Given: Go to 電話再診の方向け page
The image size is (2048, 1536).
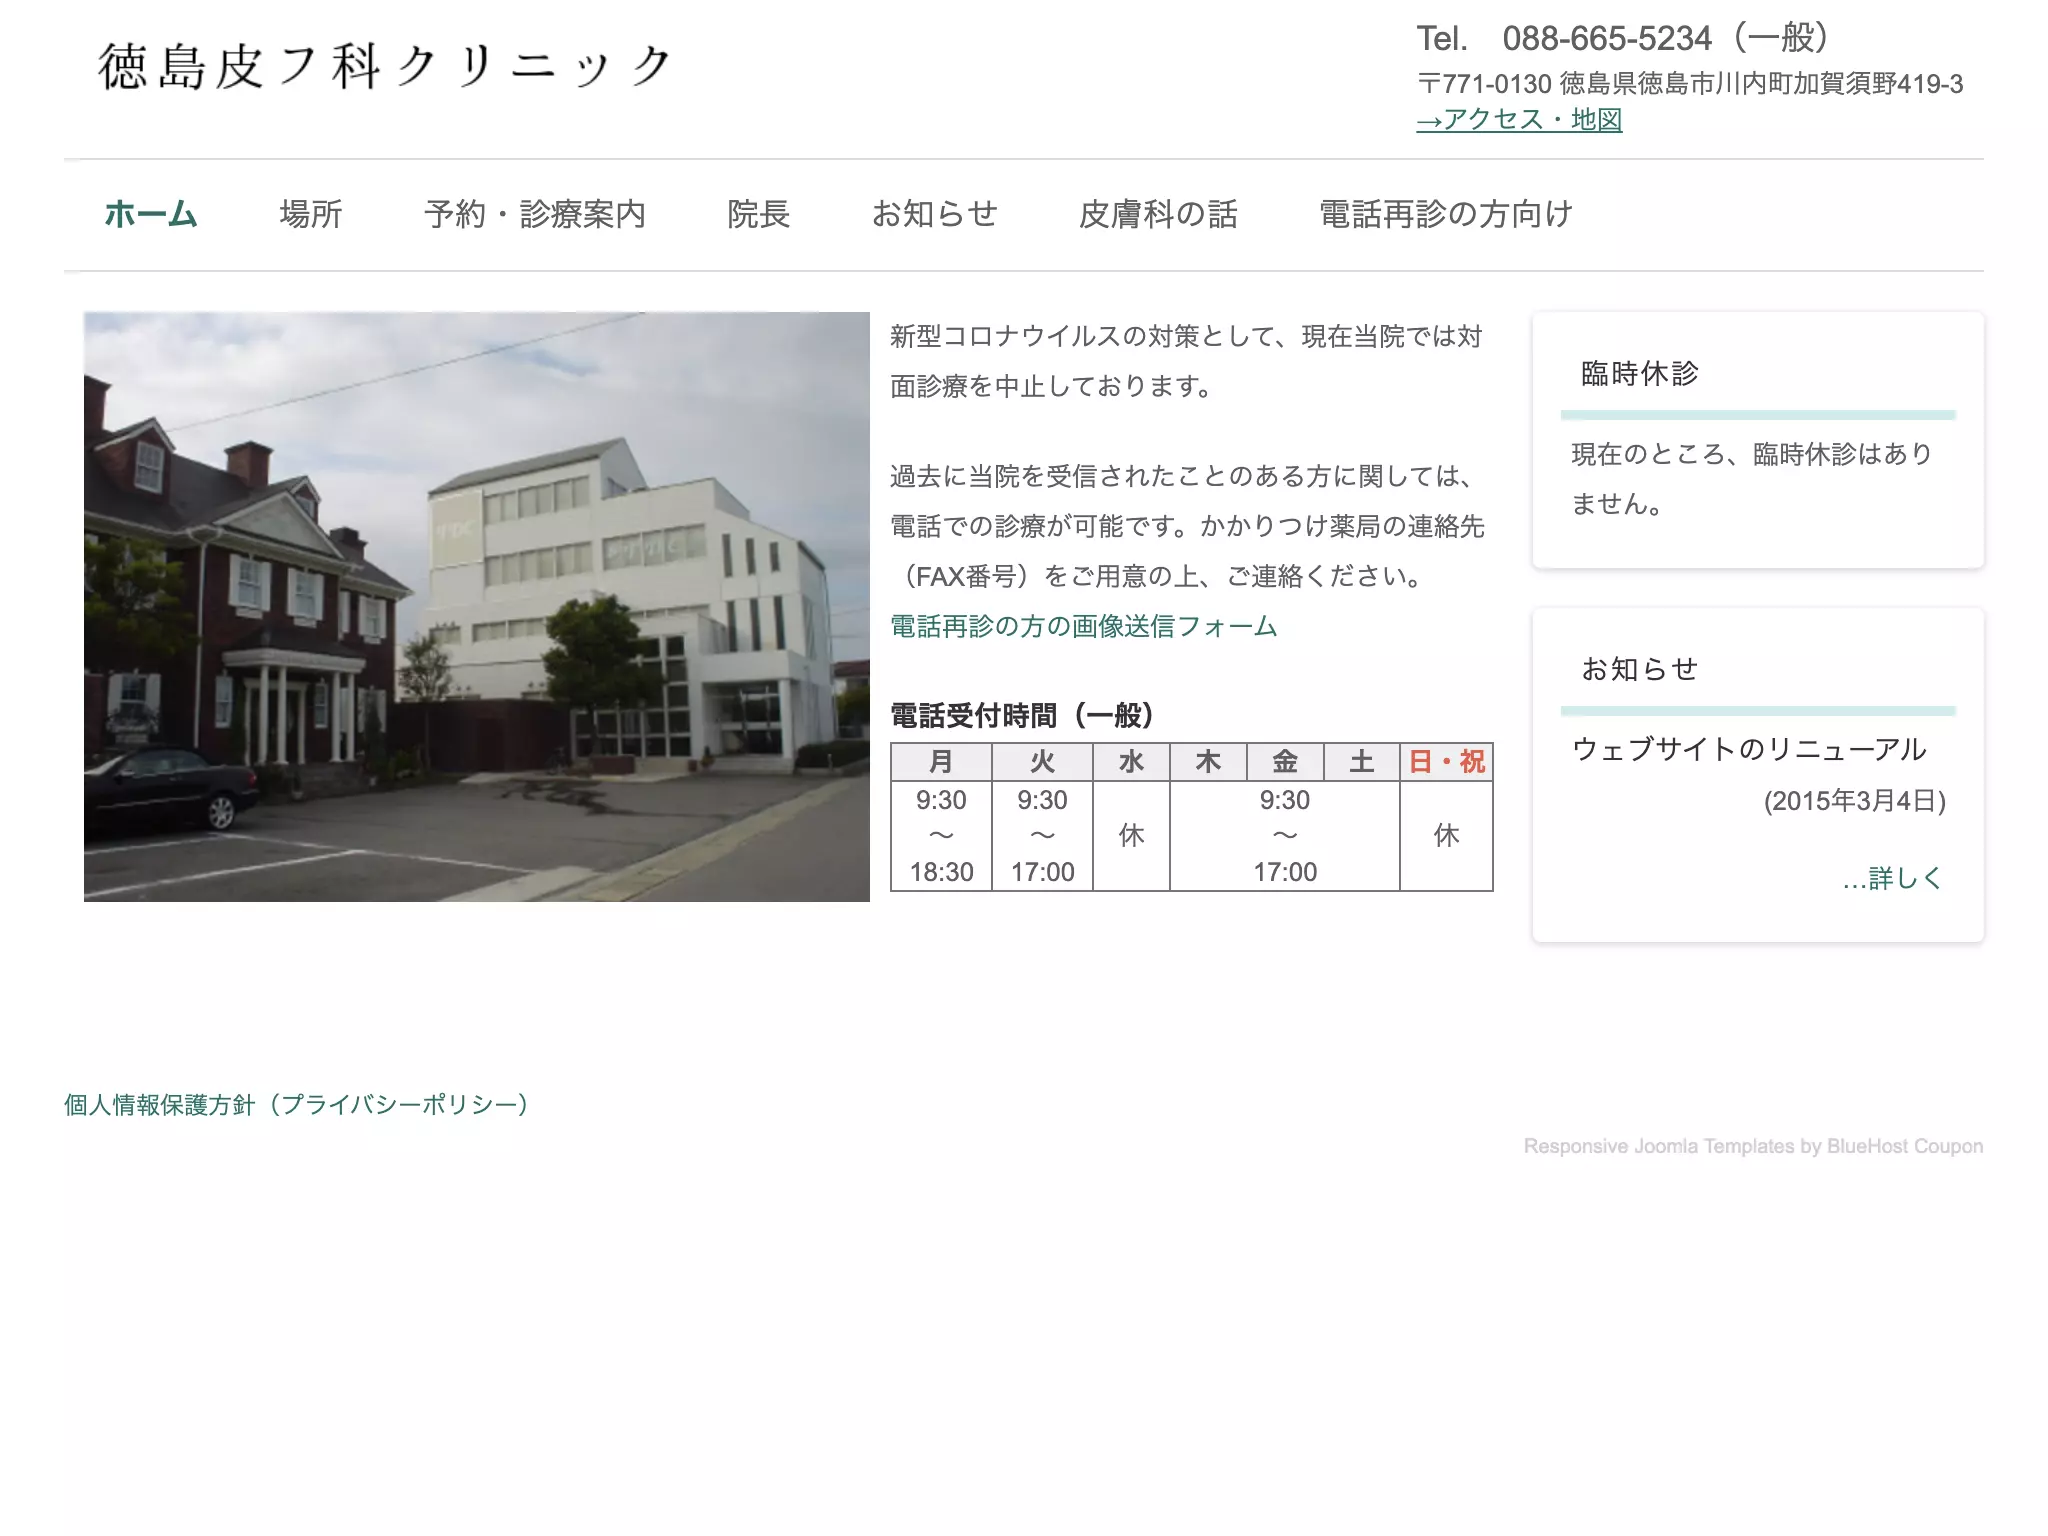Looking at the screenshot, I should click(1446, 214).
